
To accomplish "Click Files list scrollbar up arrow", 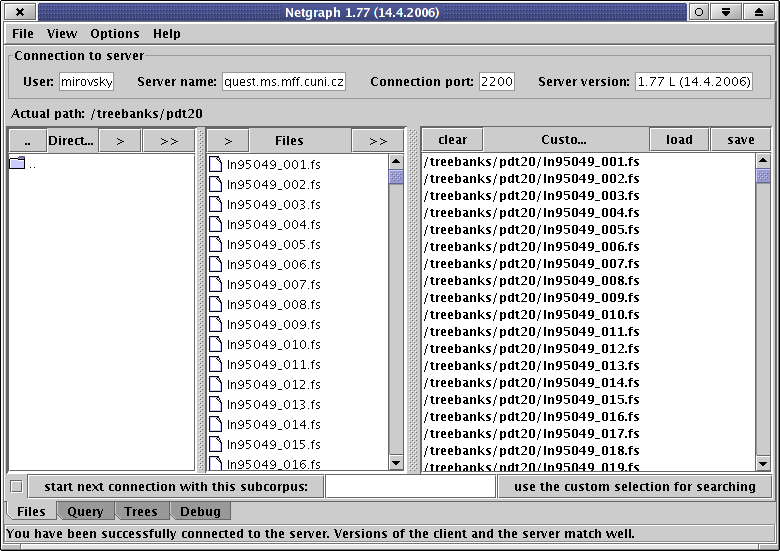I will (x=396, y=161).
